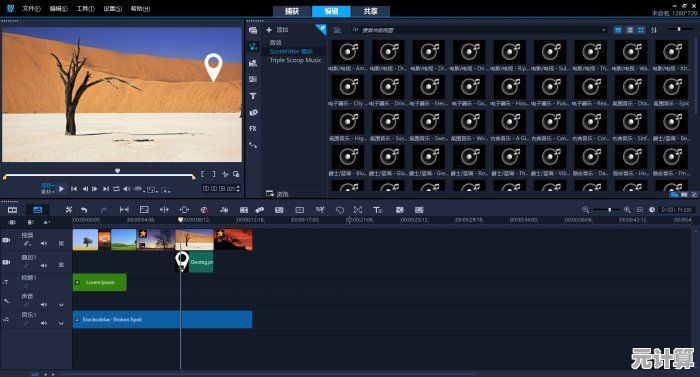This screenshot has height=377, width=700.
Task: Switch to Storyboard view icon
Action: (12, 209)
